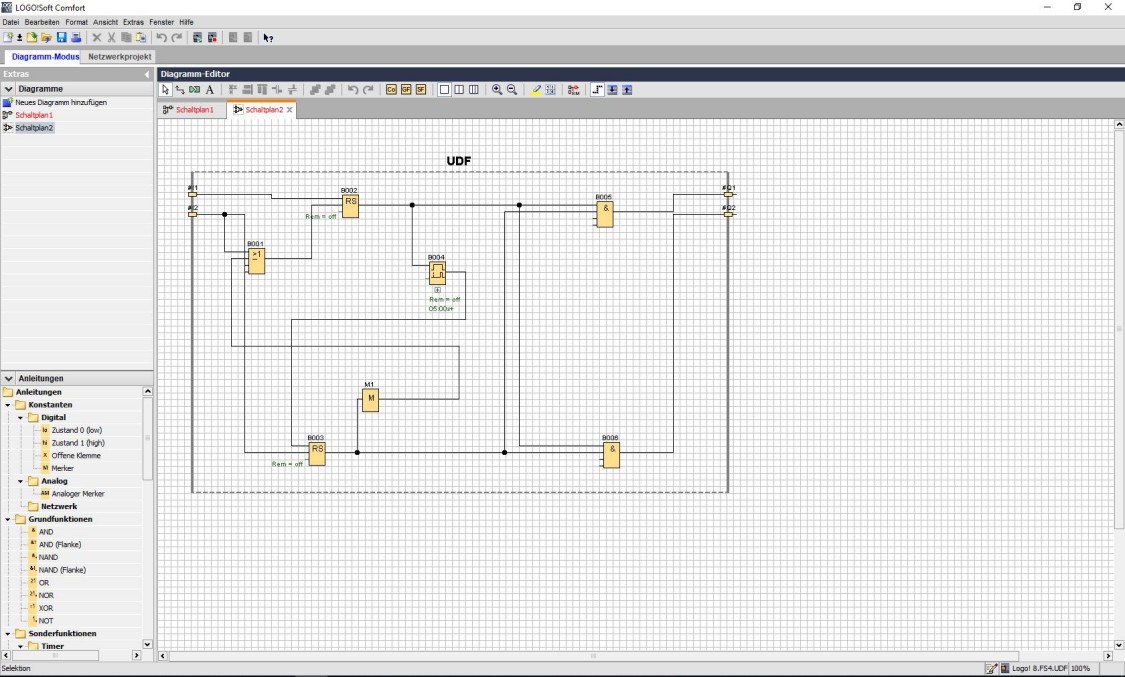Open the SF special functions palette
Screen dimensions: 1125x677
click(x=420, y=89)
